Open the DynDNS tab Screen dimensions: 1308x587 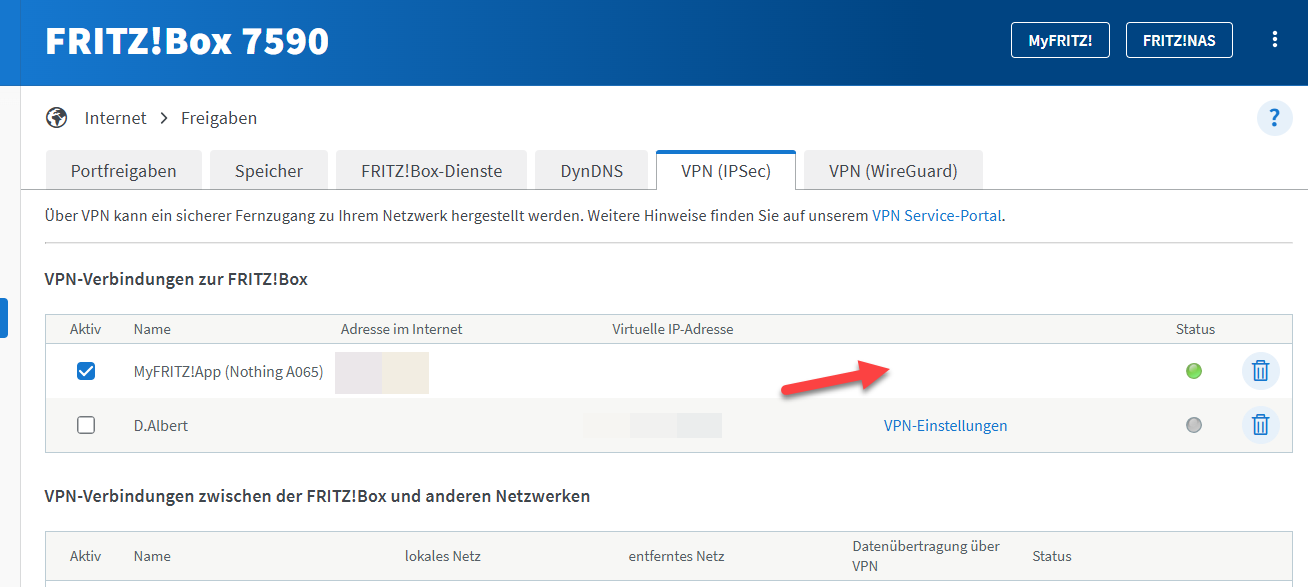(x=592, y=171)
